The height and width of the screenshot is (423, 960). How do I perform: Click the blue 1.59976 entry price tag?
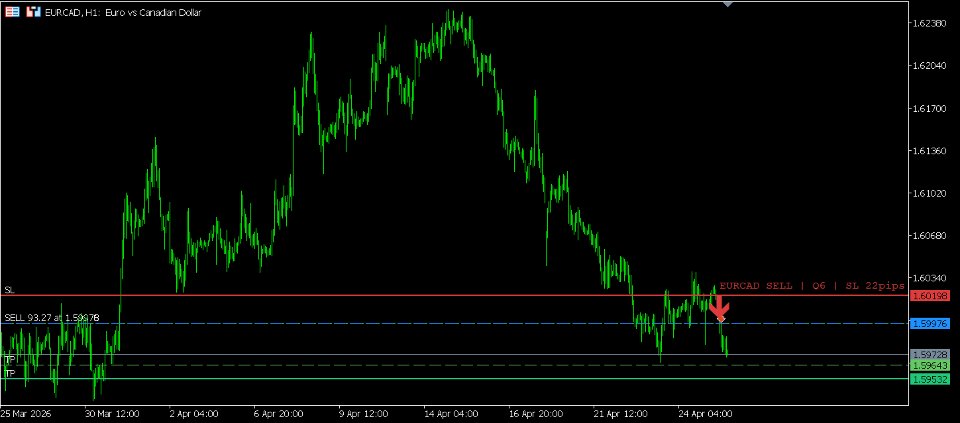tap(930, 323)
